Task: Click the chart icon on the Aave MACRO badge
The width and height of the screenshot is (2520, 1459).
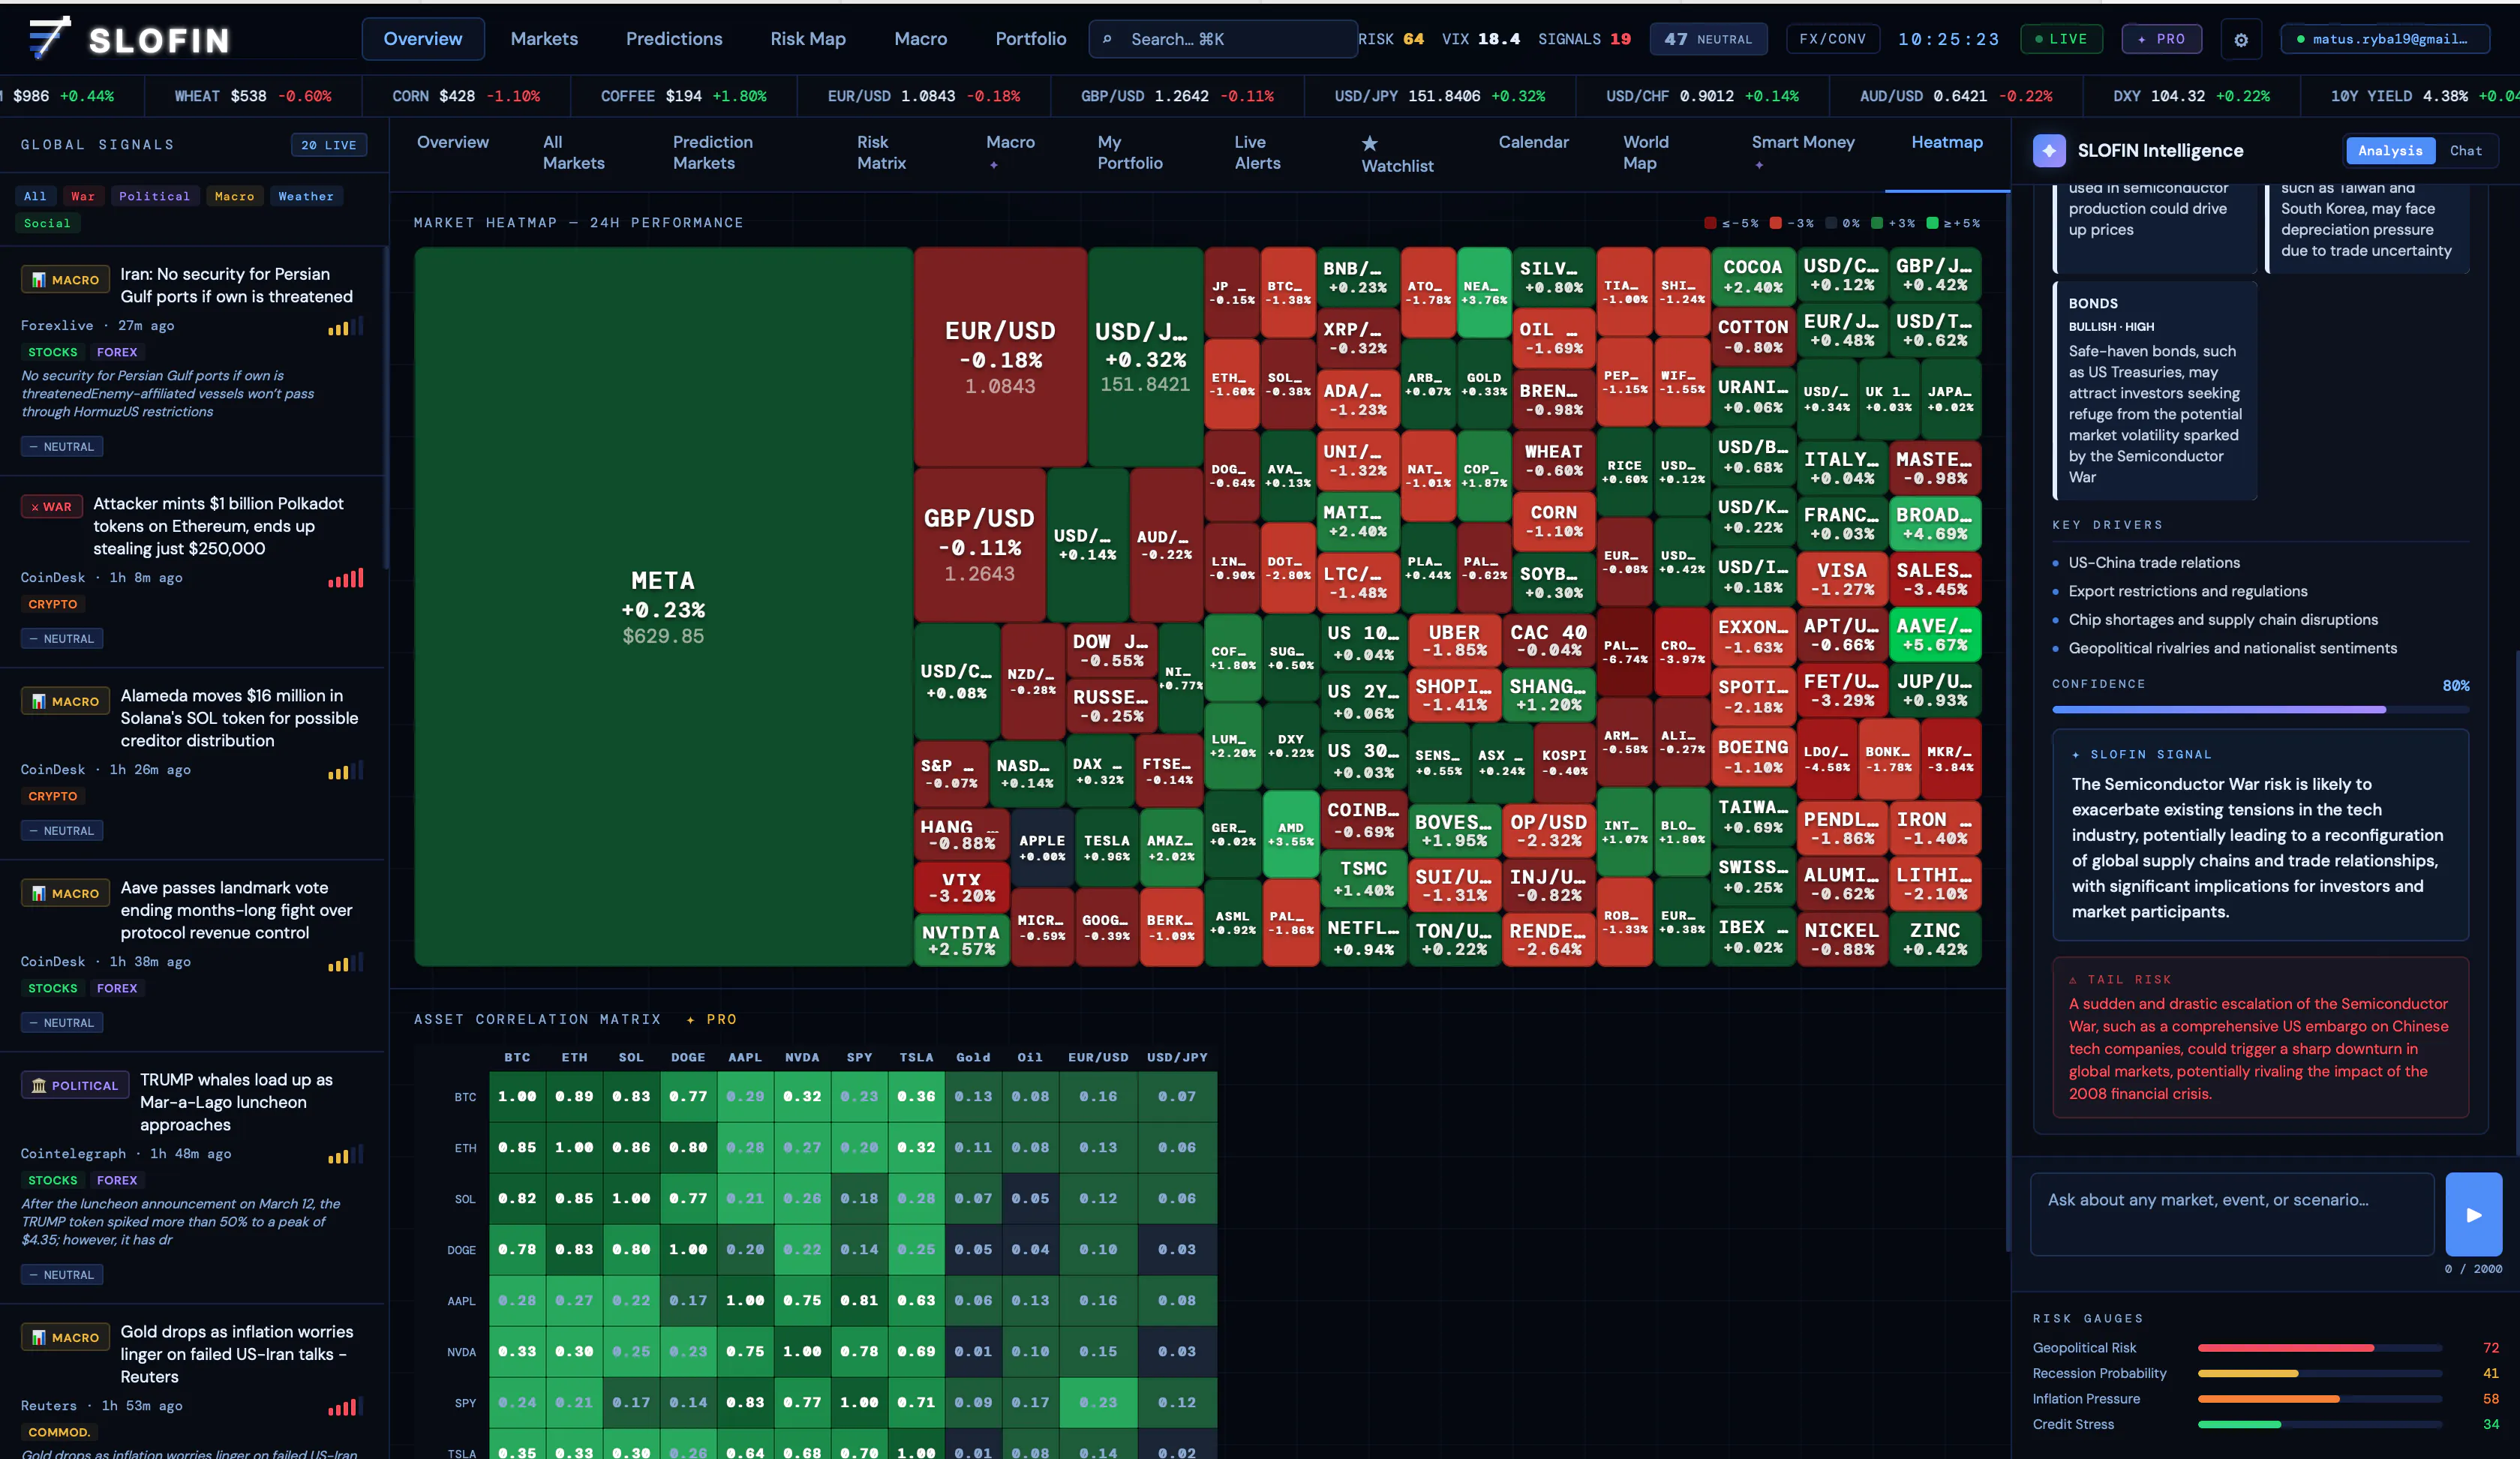Action: point(39,893)
